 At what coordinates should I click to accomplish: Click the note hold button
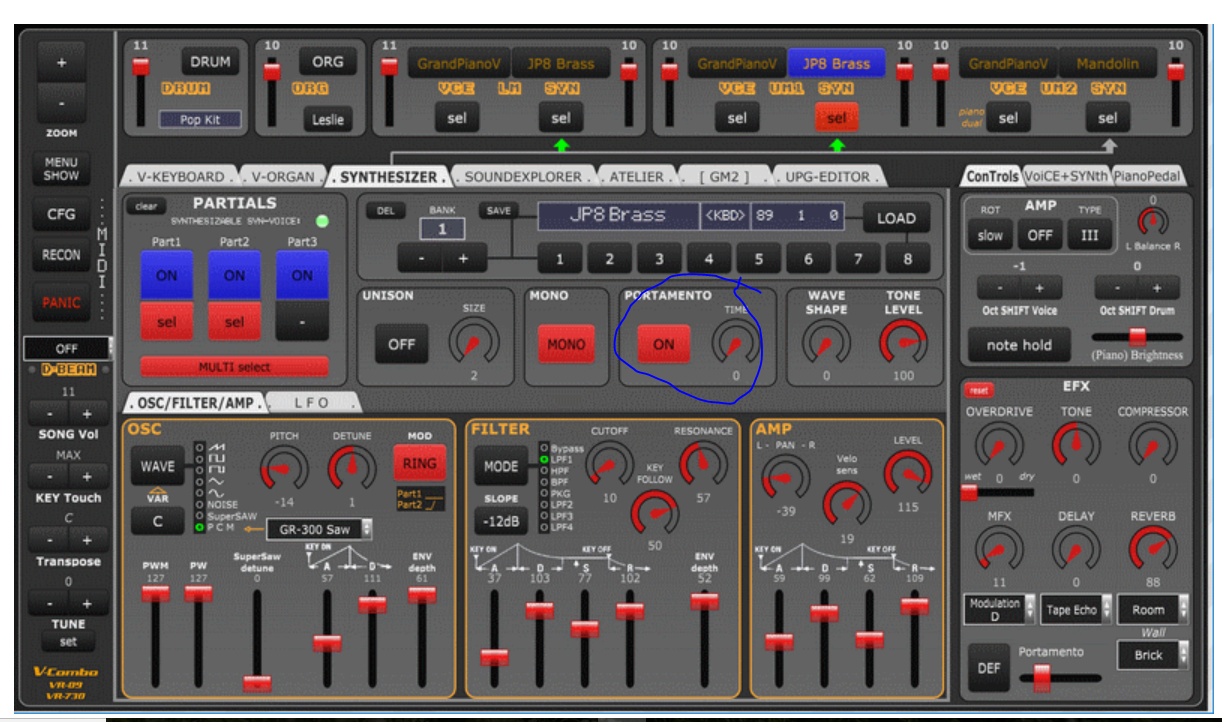pos(1018,345)
